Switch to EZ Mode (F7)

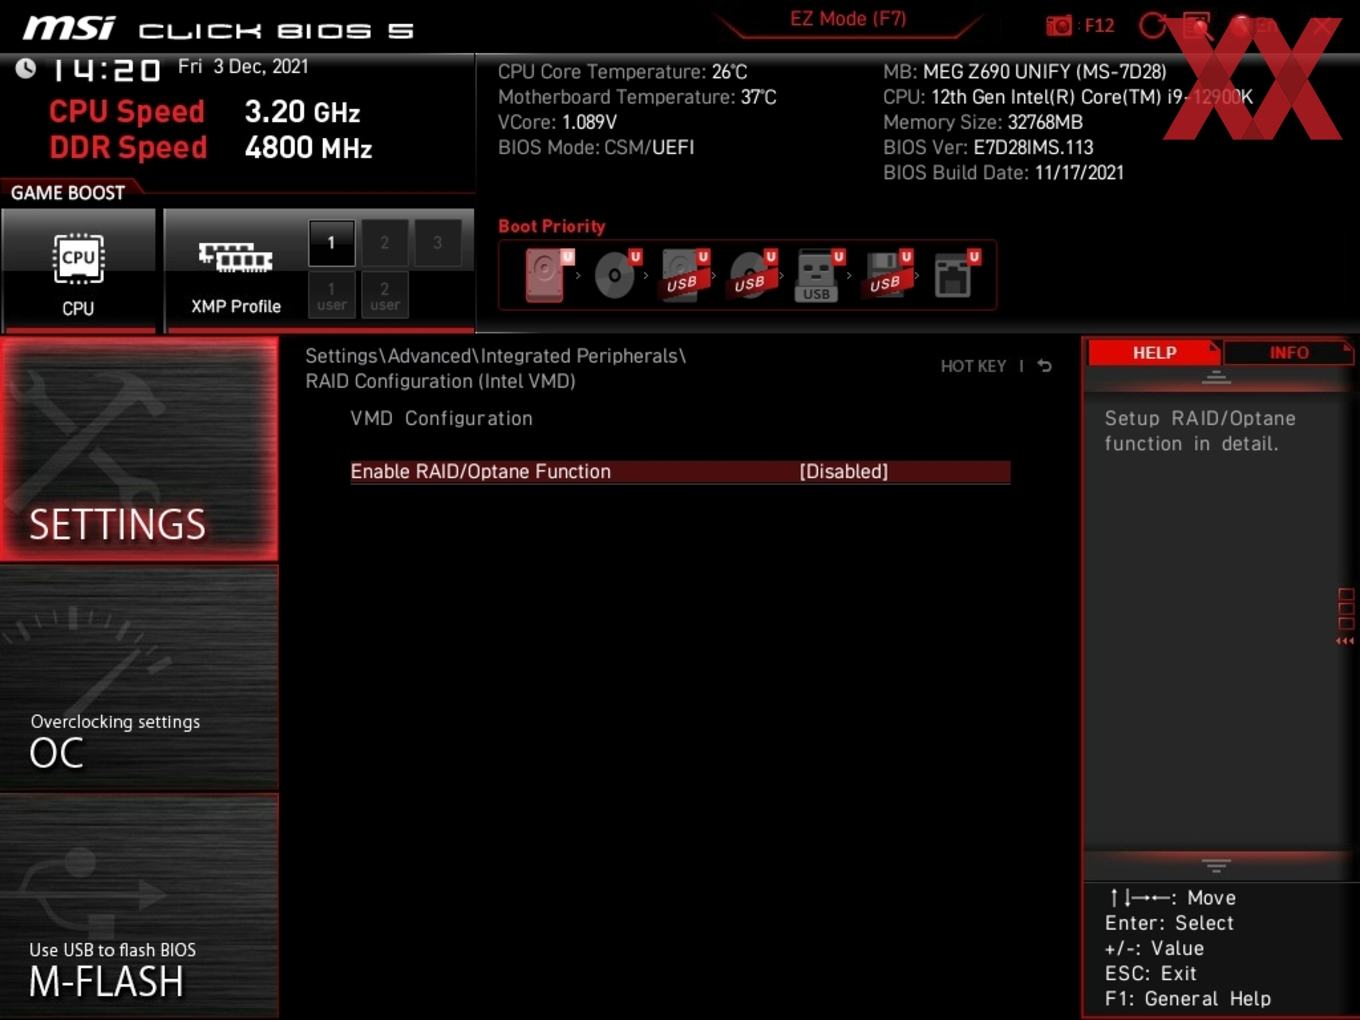click(848, 19)
